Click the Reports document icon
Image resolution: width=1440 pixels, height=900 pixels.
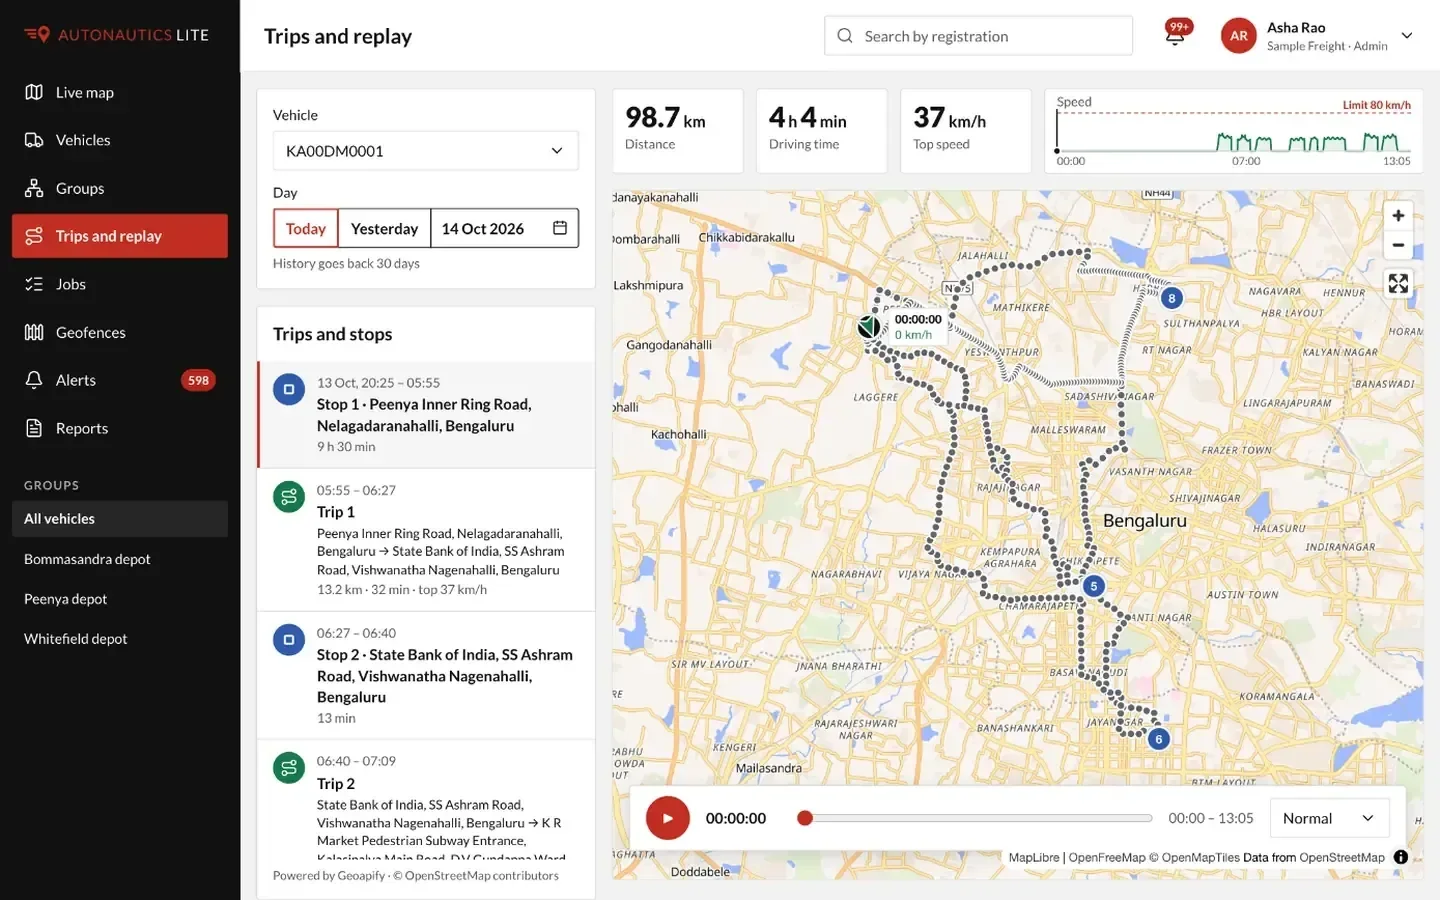[x=34, y=428]
